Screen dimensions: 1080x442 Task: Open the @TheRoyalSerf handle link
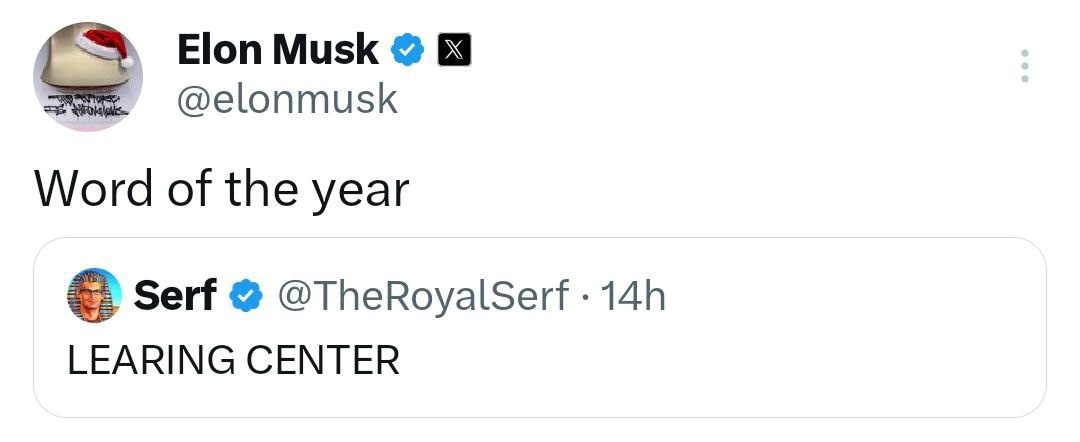pos(421,296)
